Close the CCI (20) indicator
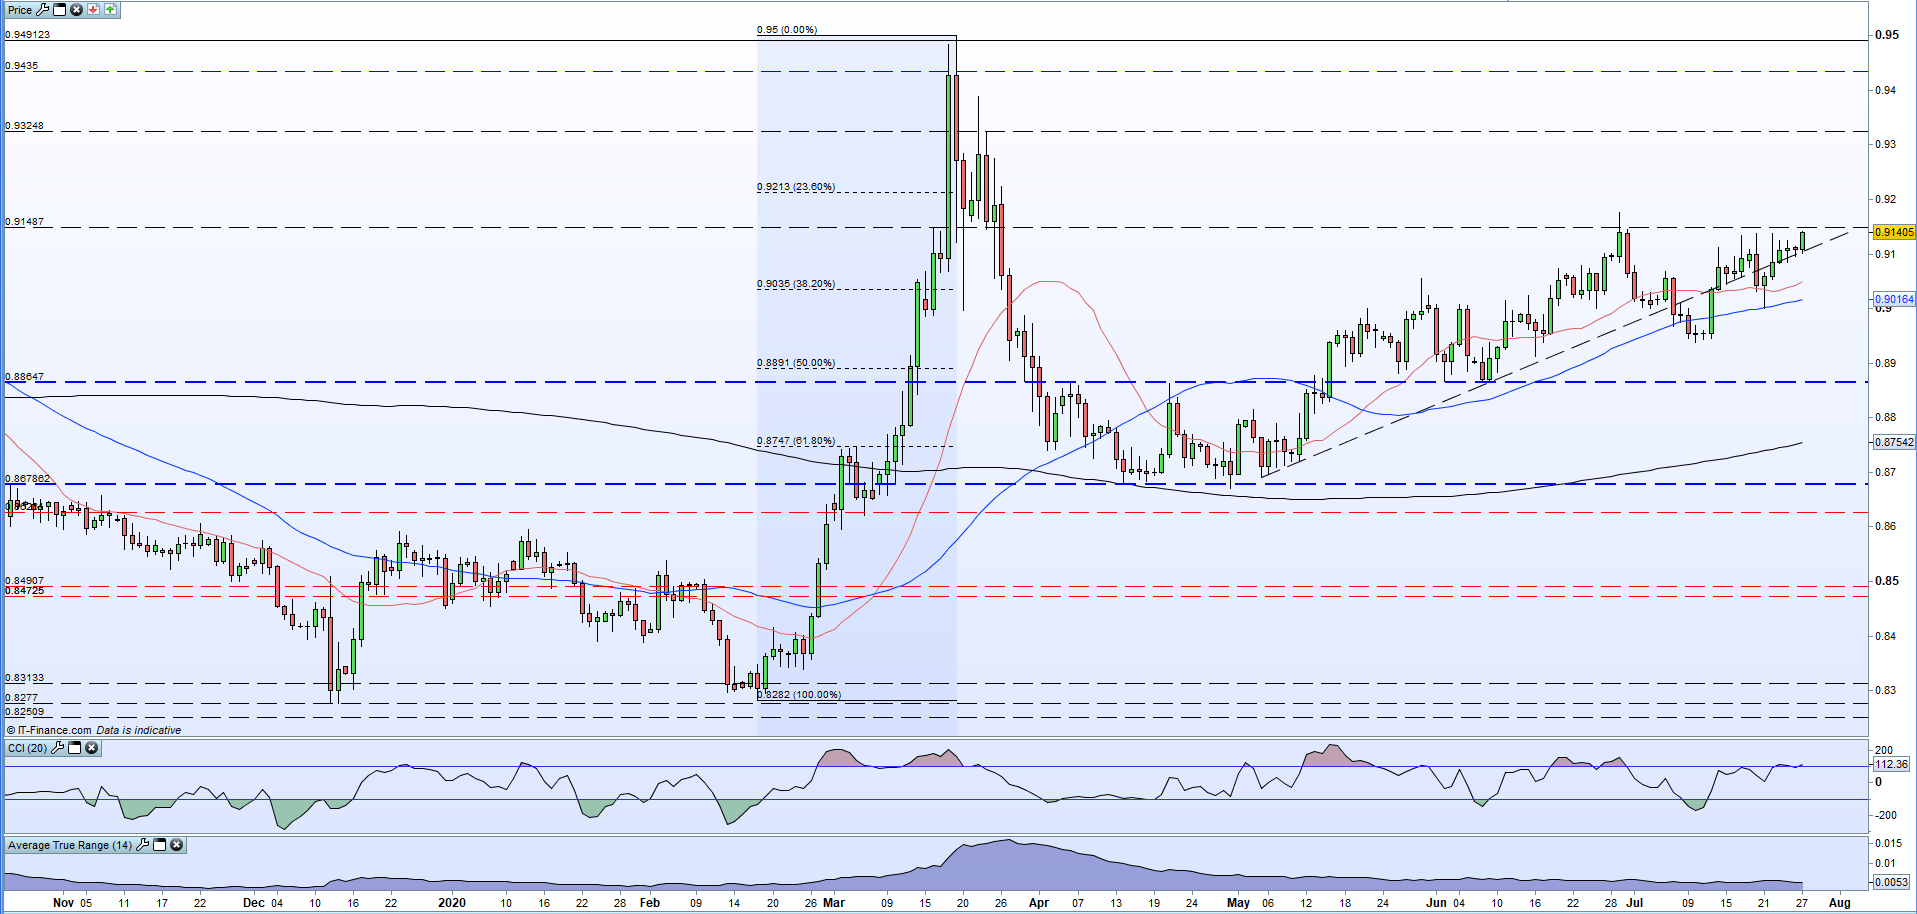This screenshot has height=914, width=1917. [x=91, y=748]
